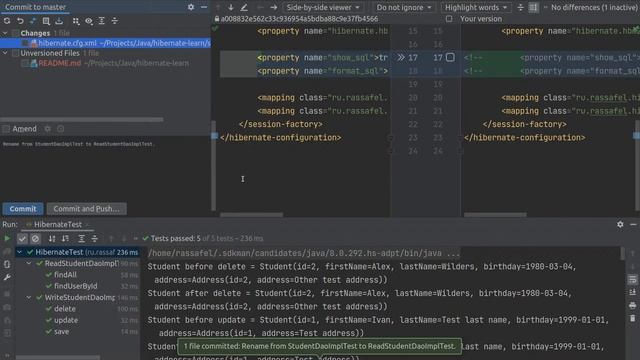Collapse the HibernateTest root node
This screenshot has width=640, height=360.
coord(19,252)
